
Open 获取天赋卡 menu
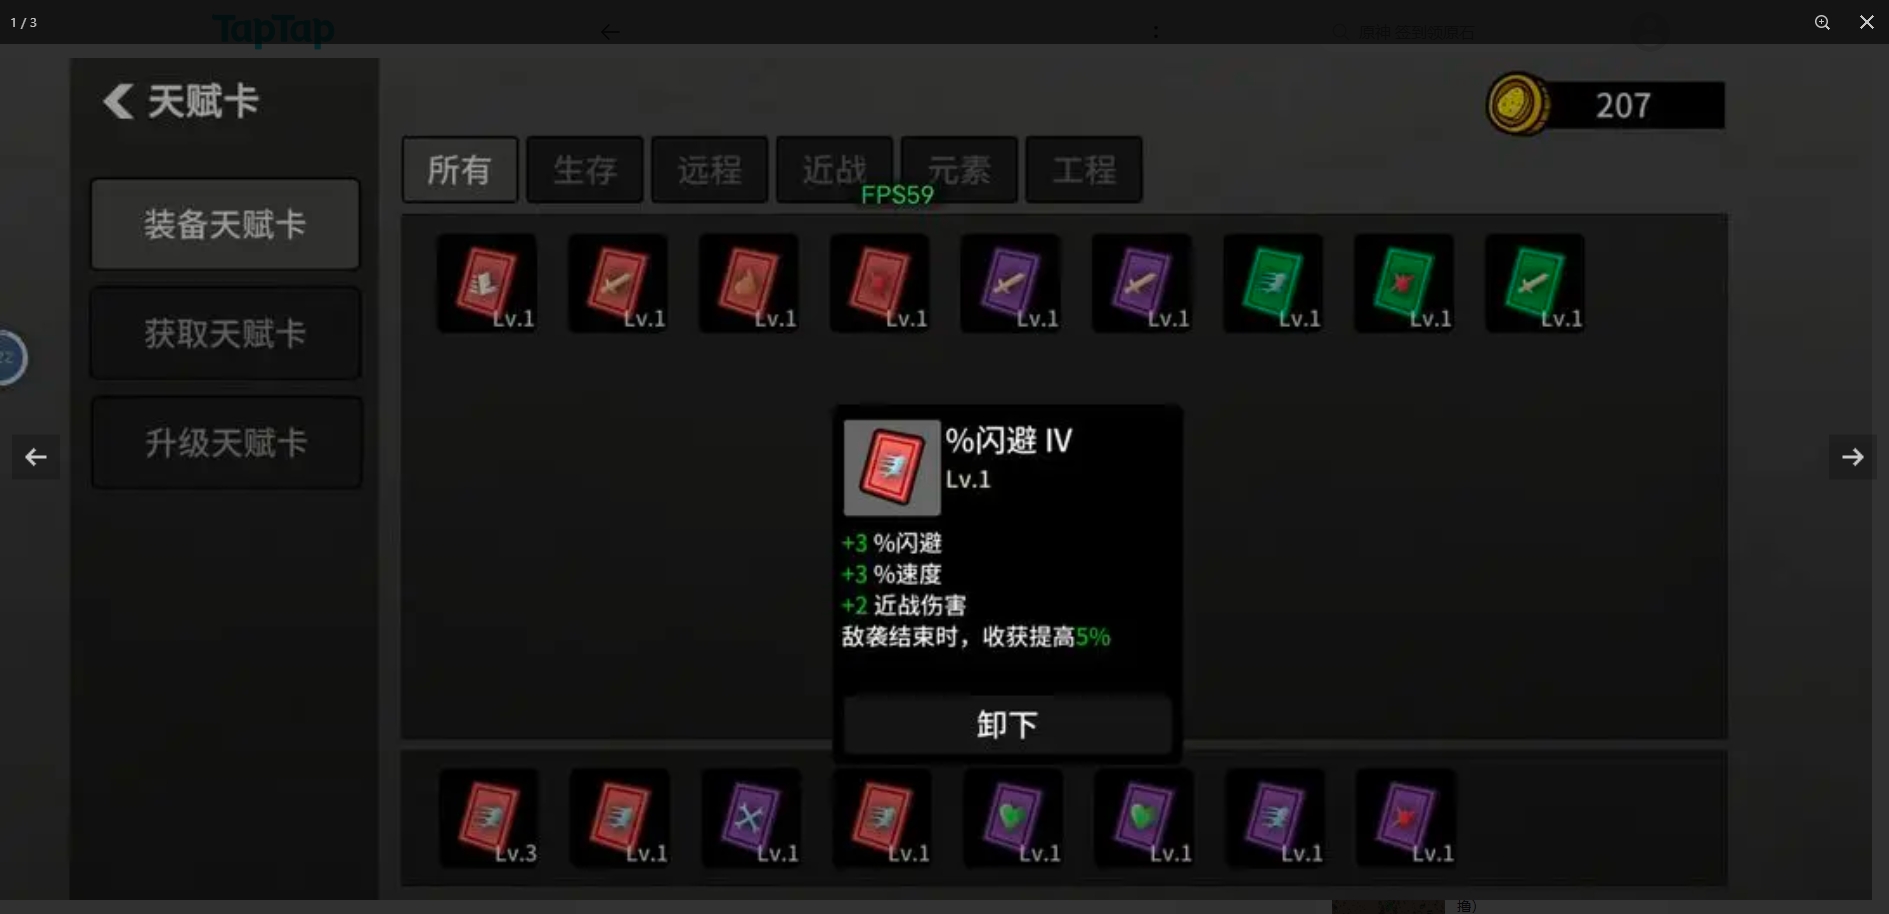tap(225, 334)
